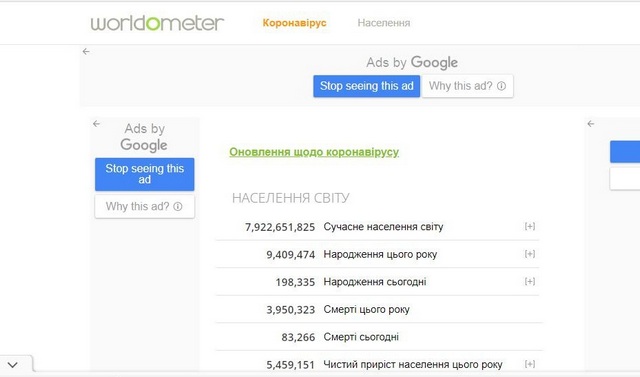Expand details for Чистий приріст населення
The width and height of the screenshot is (640, 377).
point(530,364)
